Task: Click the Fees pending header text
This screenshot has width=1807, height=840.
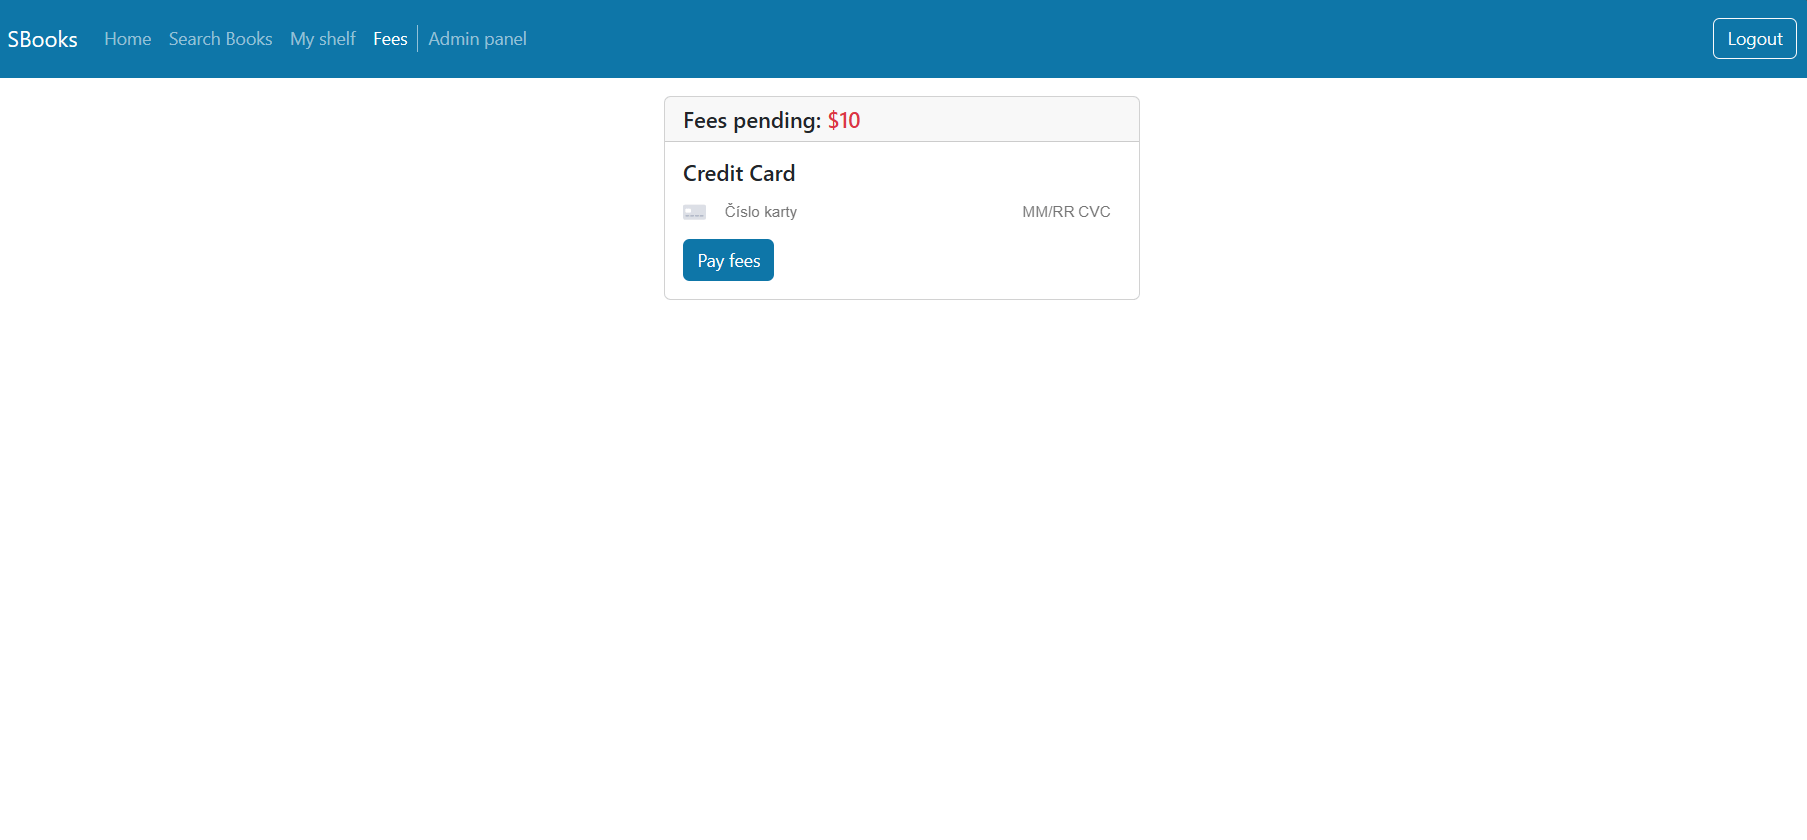Action: (x=752, y=120)
